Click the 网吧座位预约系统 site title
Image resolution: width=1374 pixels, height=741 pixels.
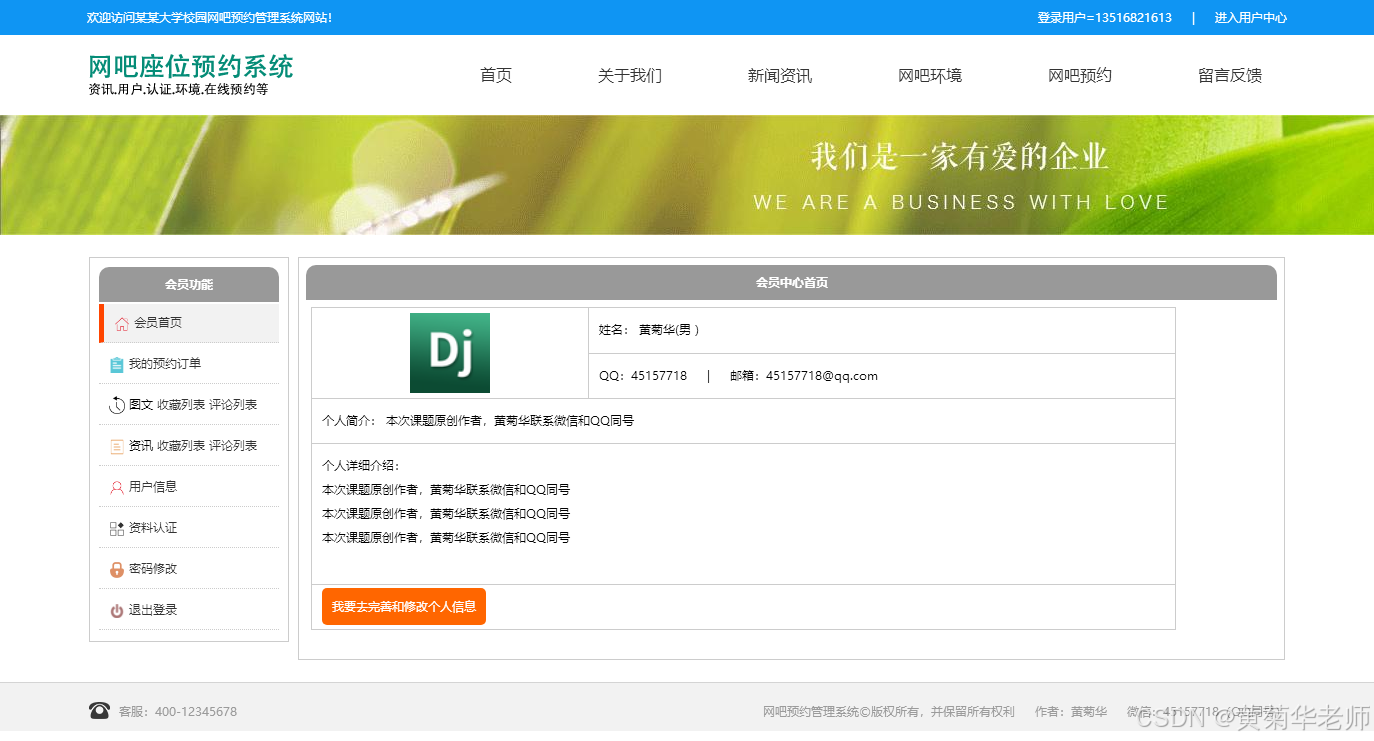pos(190,65)
